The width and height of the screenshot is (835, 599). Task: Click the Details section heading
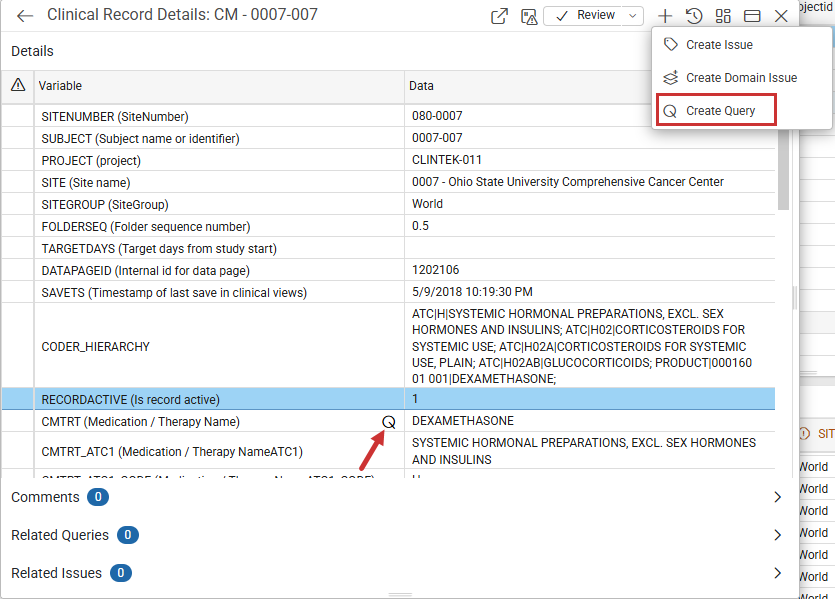pyautogui.click(x=32, y=51)
